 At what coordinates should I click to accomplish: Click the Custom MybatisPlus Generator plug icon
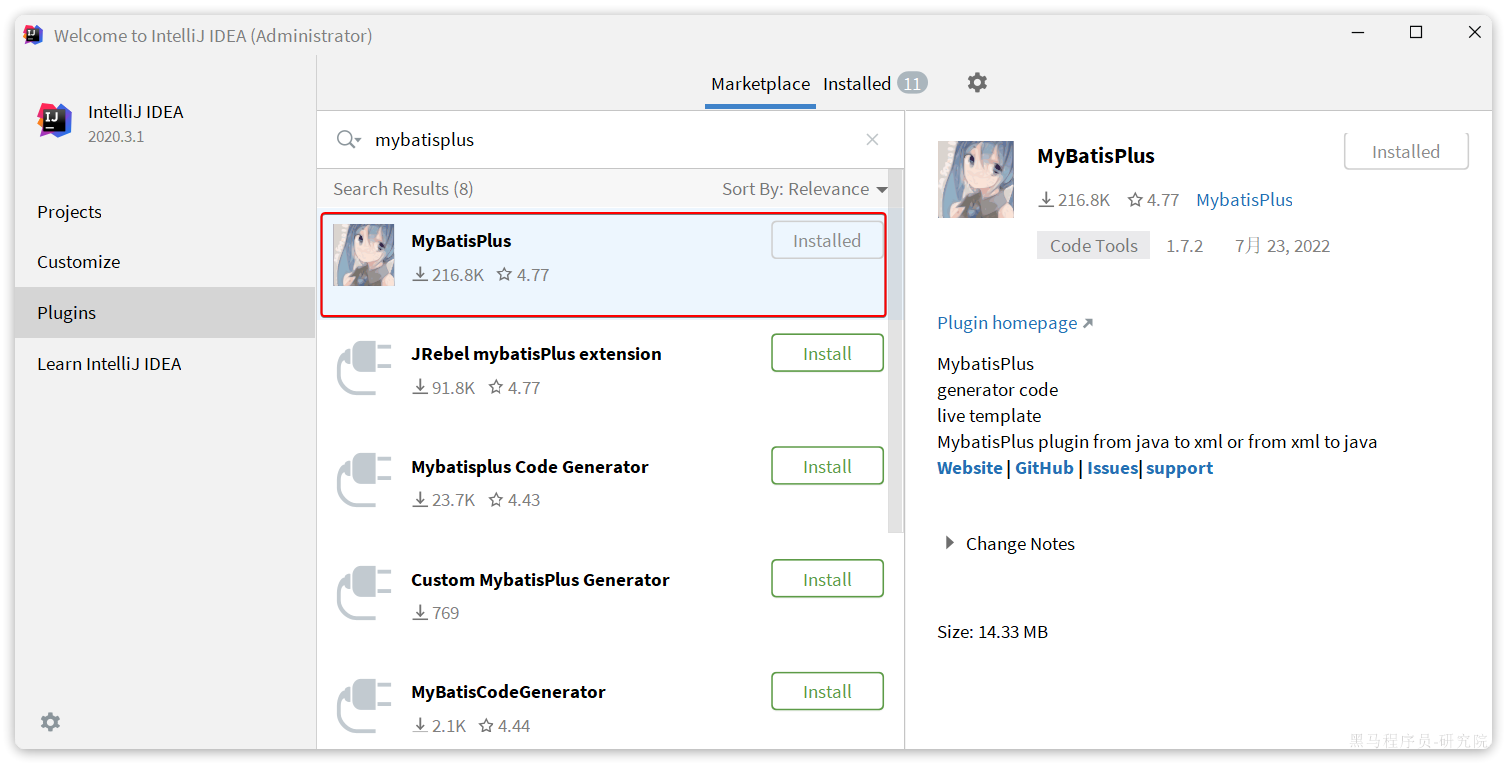[364, 594]
